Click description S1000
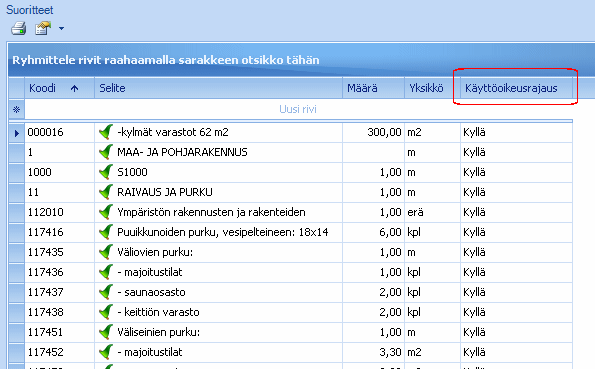Image resolution: width=595 pixels, height=369 pixels. (x=132, y=172)
